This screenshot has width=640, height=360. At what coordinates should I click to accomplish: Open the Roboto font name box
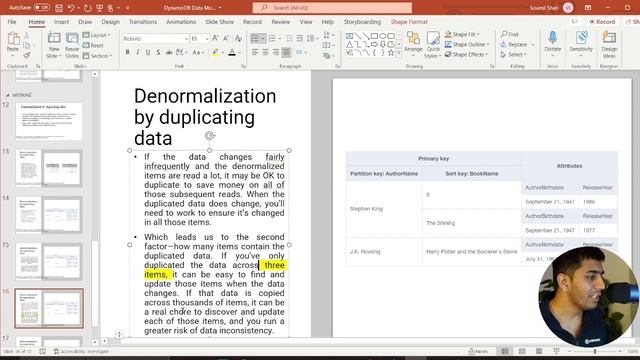click(x=155, y=38)
